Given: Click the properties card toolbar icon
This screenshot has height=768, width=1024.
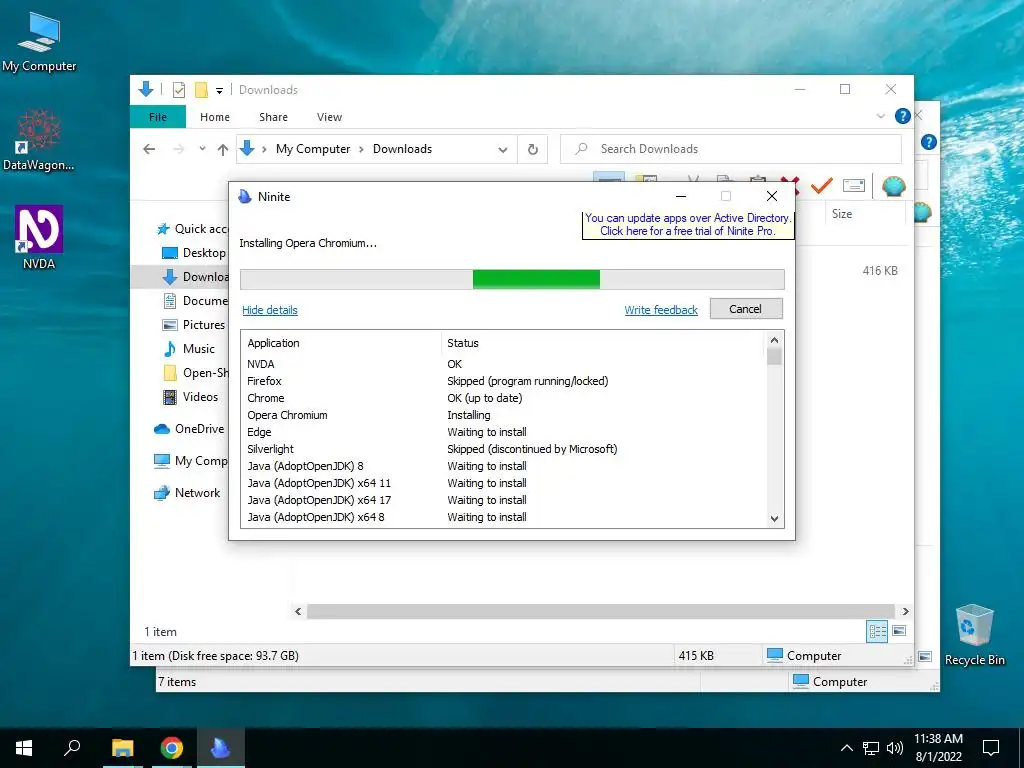Looking at the screenshot, I should click(854, 186).
